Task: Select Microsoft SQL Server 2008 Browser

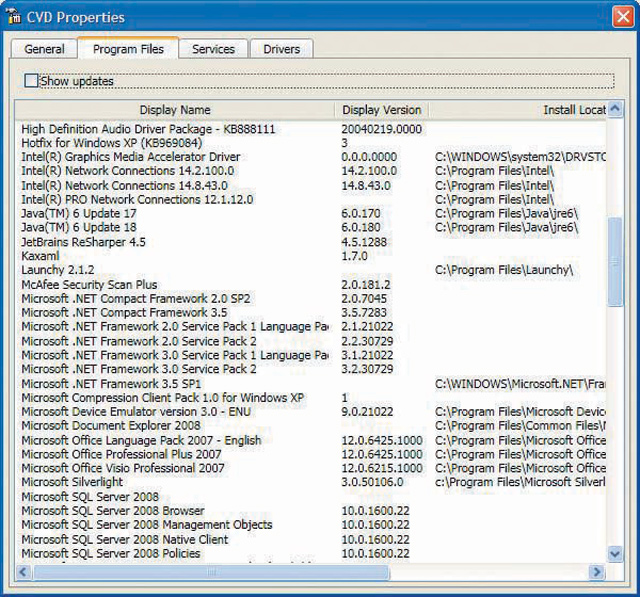Action: point(113,510)
